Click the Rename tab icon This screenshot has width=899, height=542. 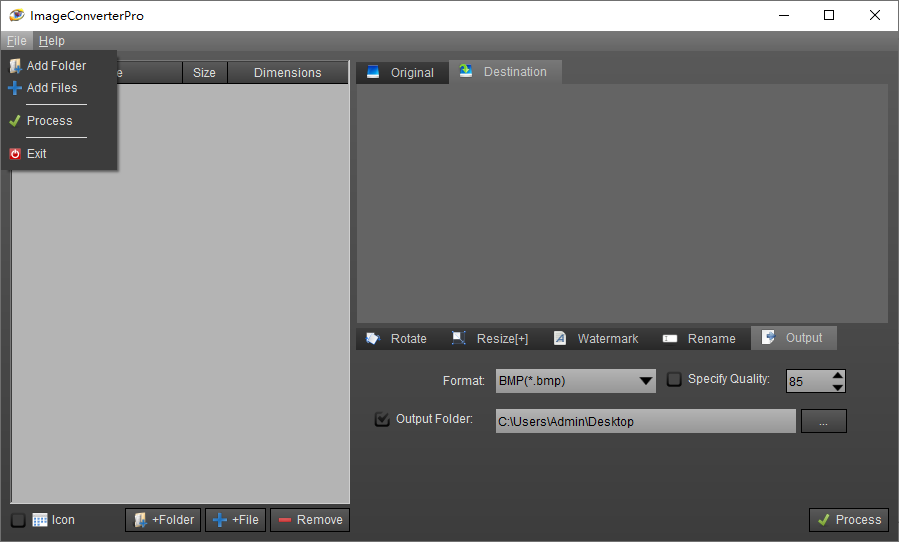coord(670,338)
